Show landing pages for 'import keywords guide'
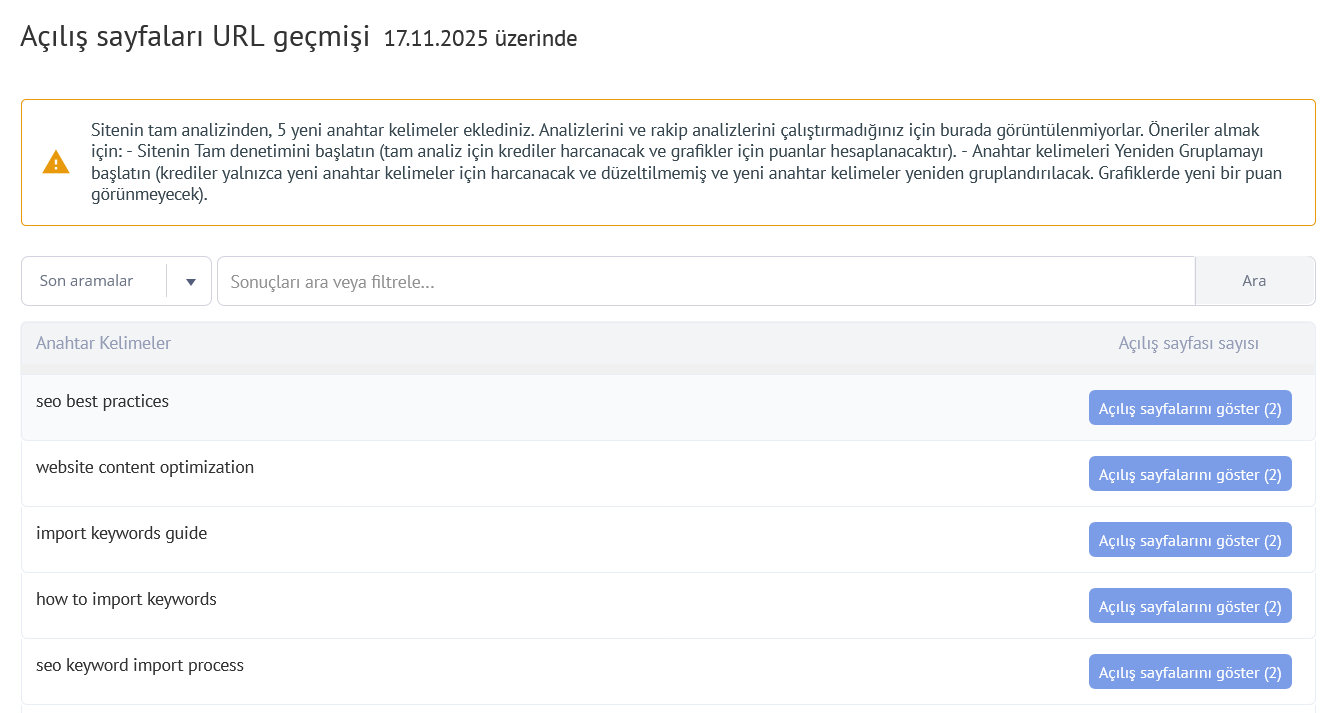1332x713 pixels. tap(1189, 539)
